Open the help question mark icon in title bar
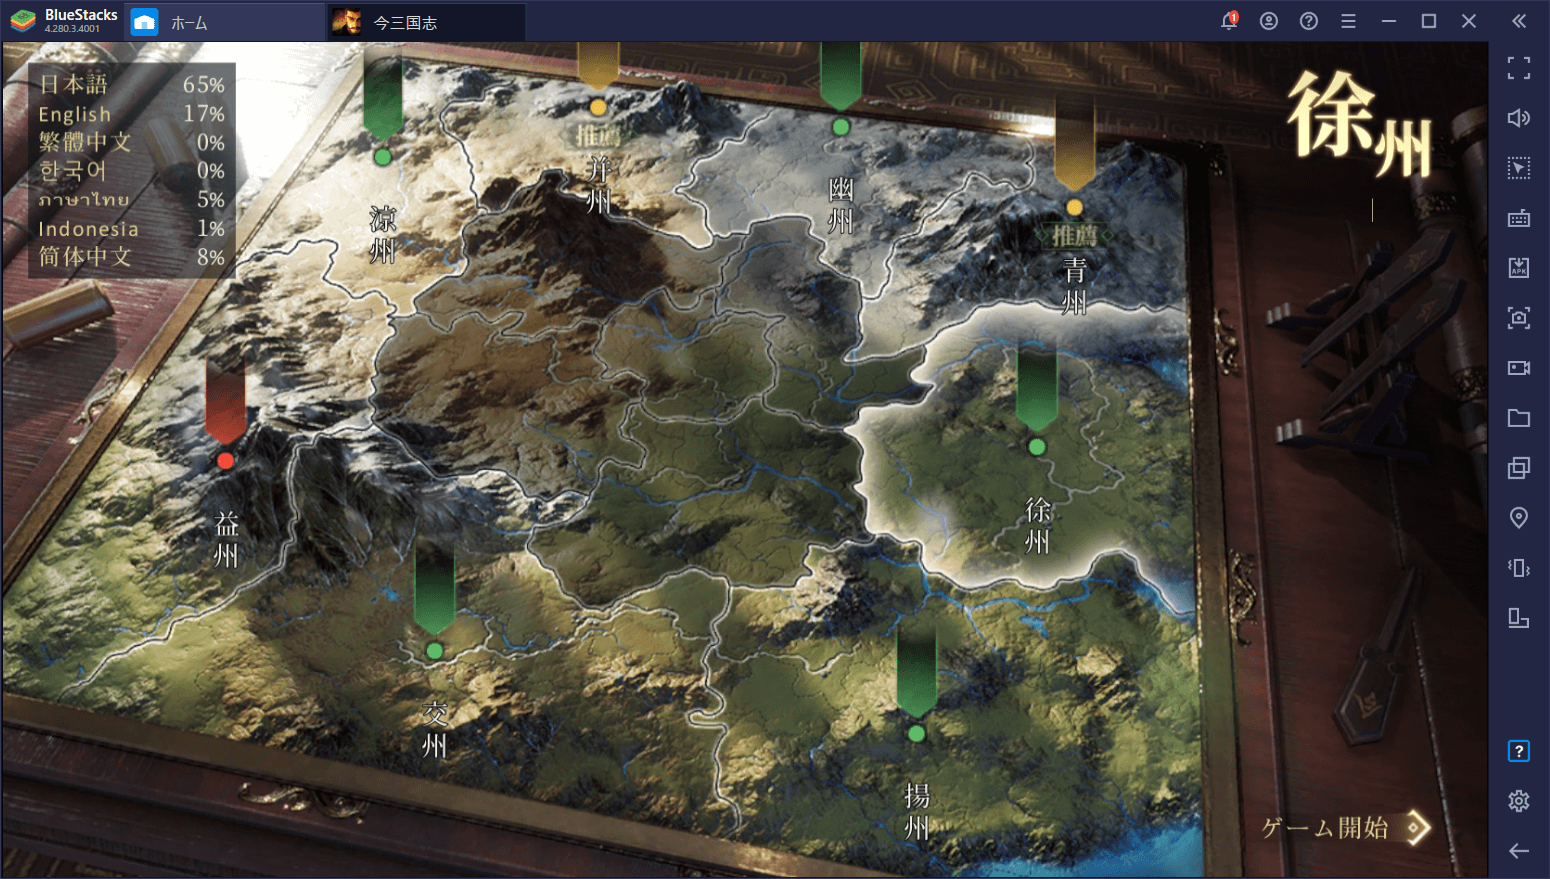Image resolution: width=1550 pixels, height=879 pixels. 1309,21
